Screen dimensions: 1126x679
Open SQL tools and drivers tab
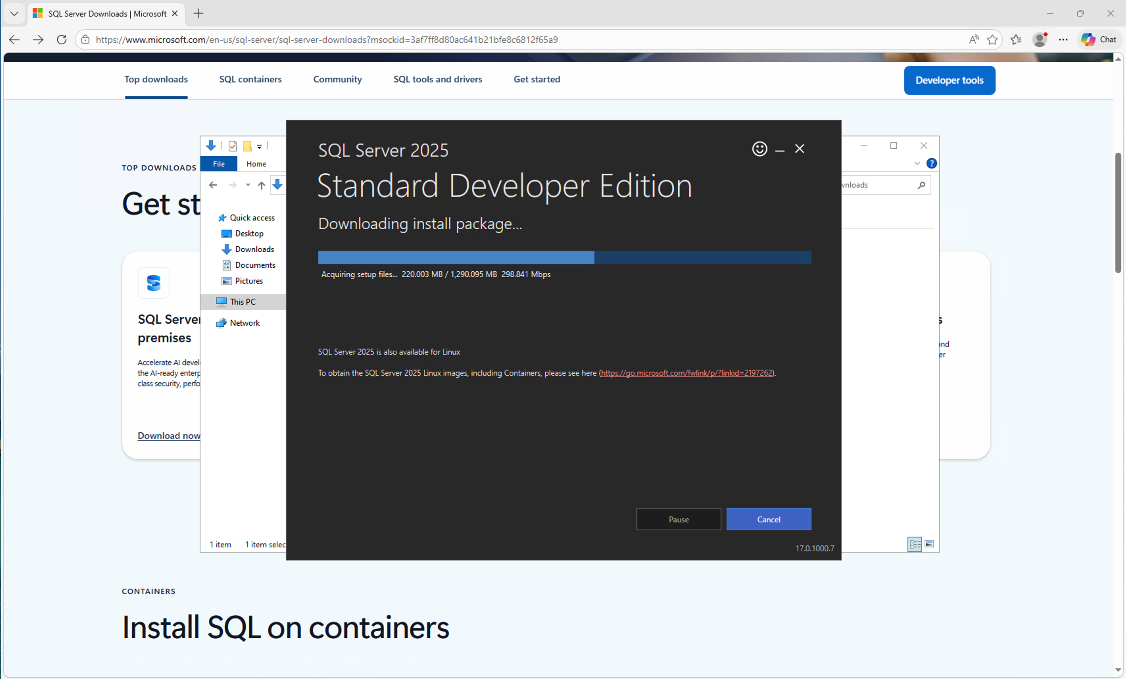point(437,80)
